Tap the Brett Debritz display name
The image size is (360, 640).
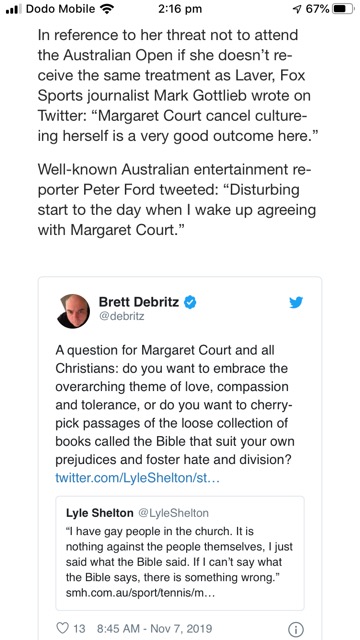click(139, 302)
